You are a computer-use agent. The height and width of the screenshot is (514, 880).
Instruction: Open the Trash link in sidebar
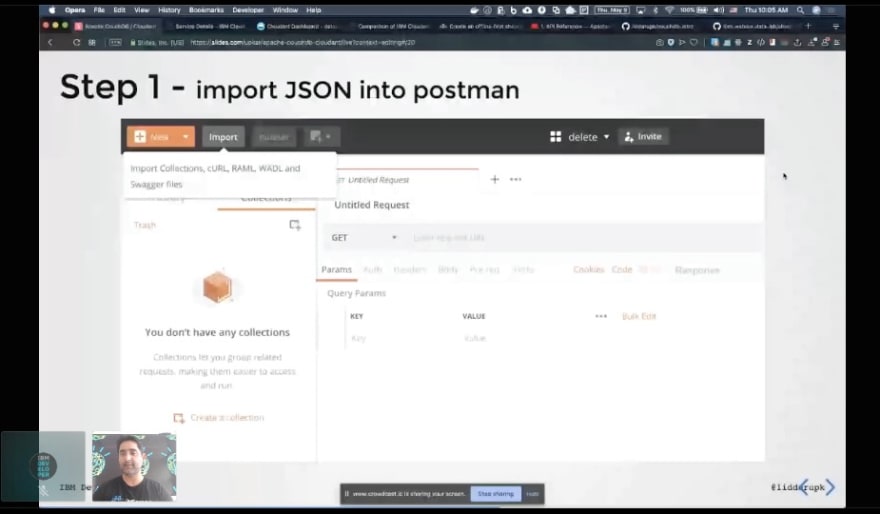tap(145, 225)
